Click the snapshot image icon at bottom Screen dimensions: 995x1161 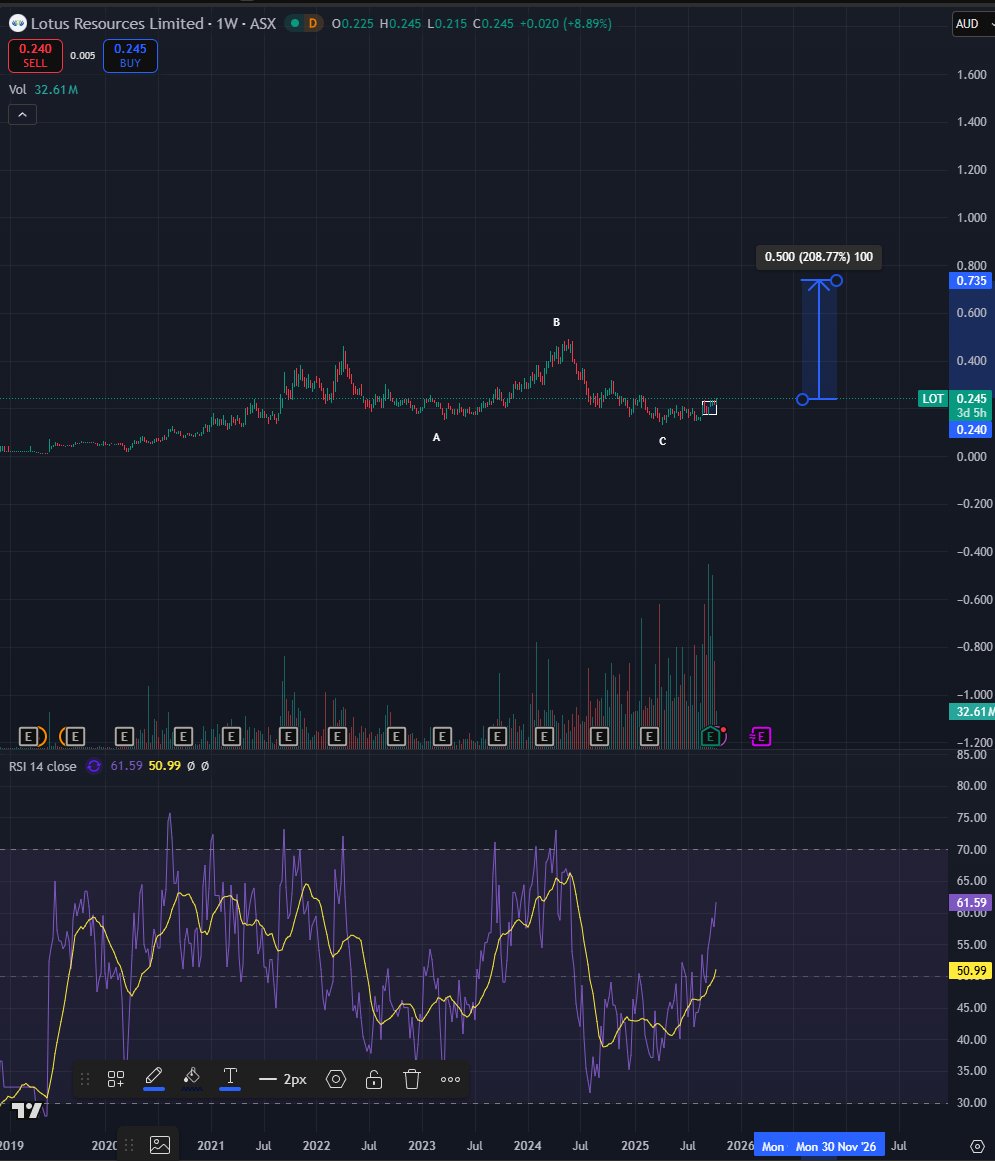point(160,1145)
